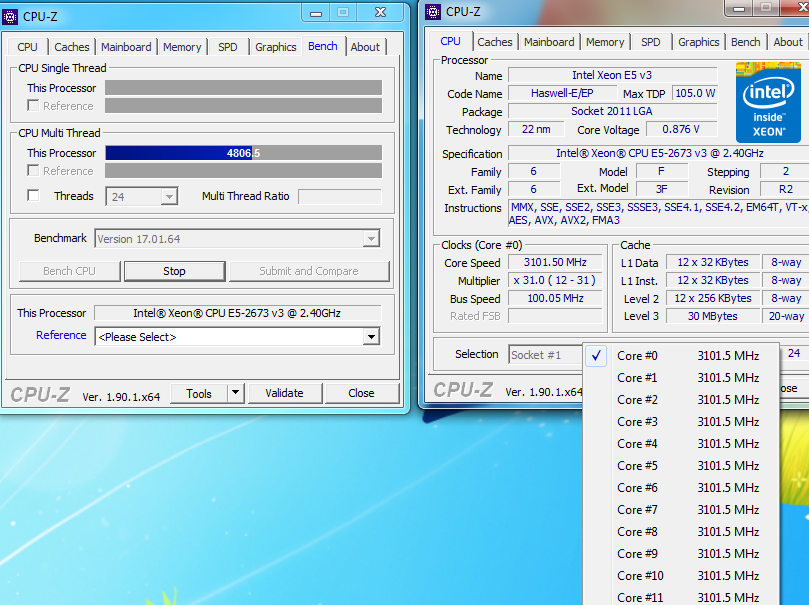Enable the Threads checkbox

pos(33,195)
